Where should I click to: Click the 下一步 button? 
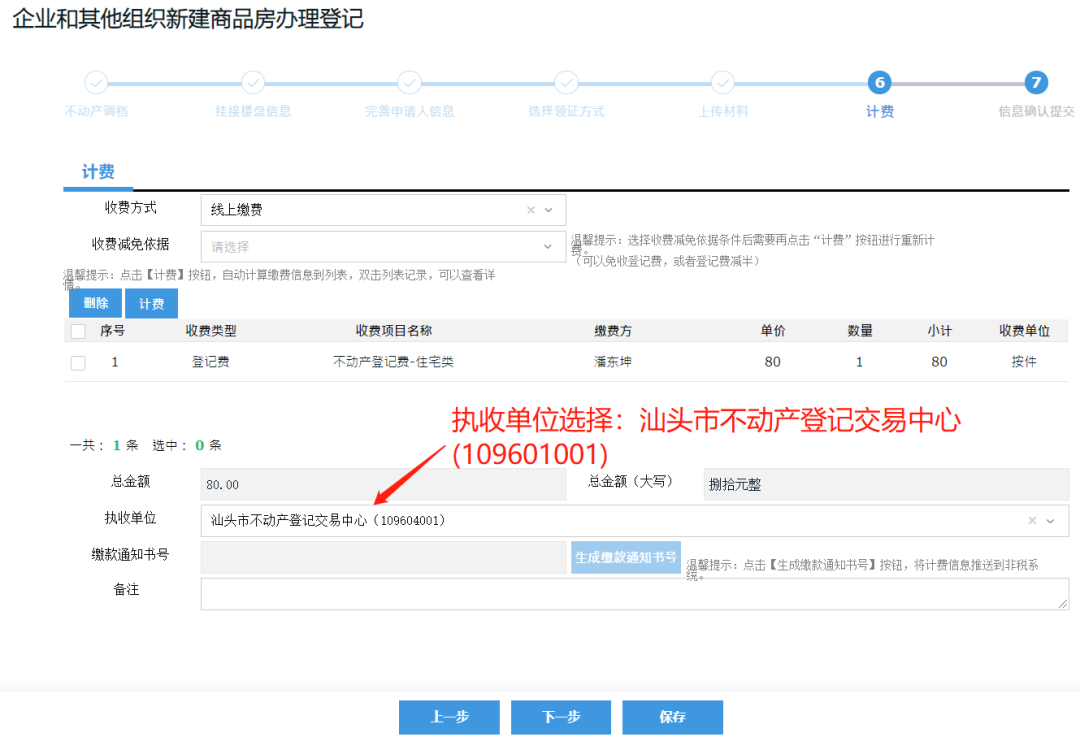point(560,717)
